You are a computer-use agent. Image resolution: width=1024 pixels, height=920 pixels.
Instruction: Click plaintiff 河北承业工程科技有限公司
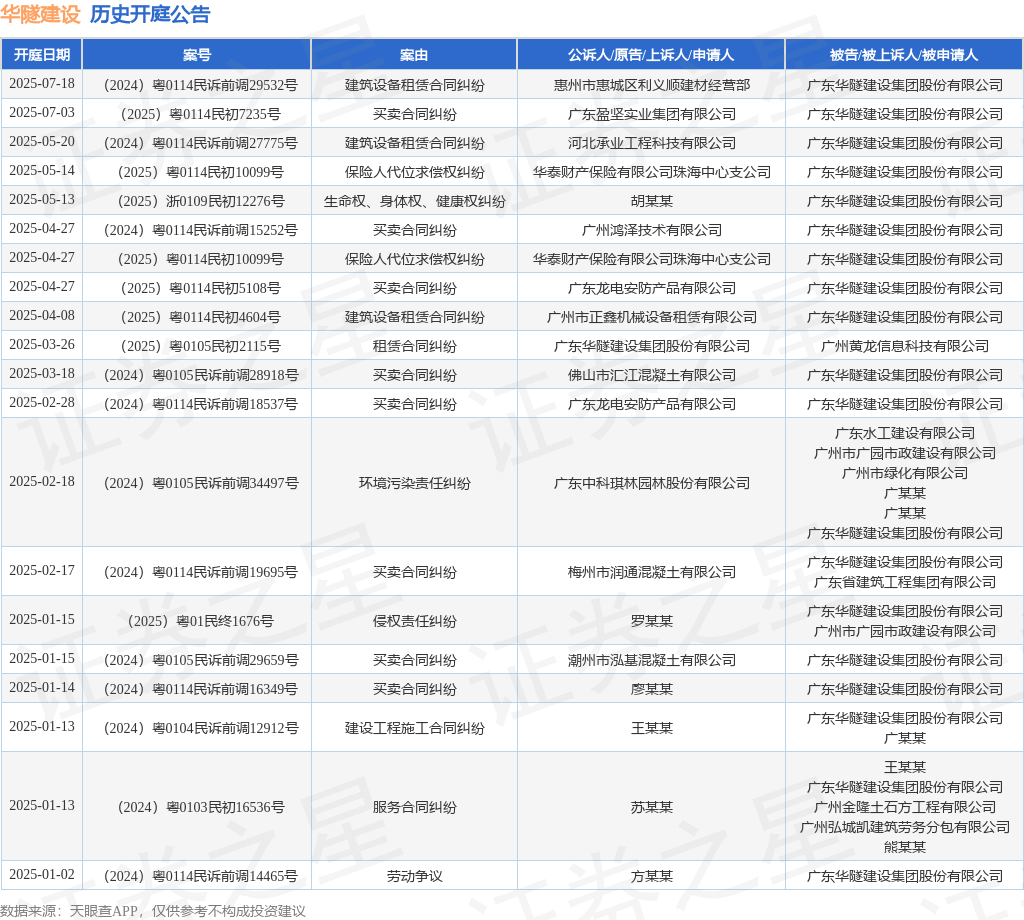pyautogui.click(x=652, y=143)
